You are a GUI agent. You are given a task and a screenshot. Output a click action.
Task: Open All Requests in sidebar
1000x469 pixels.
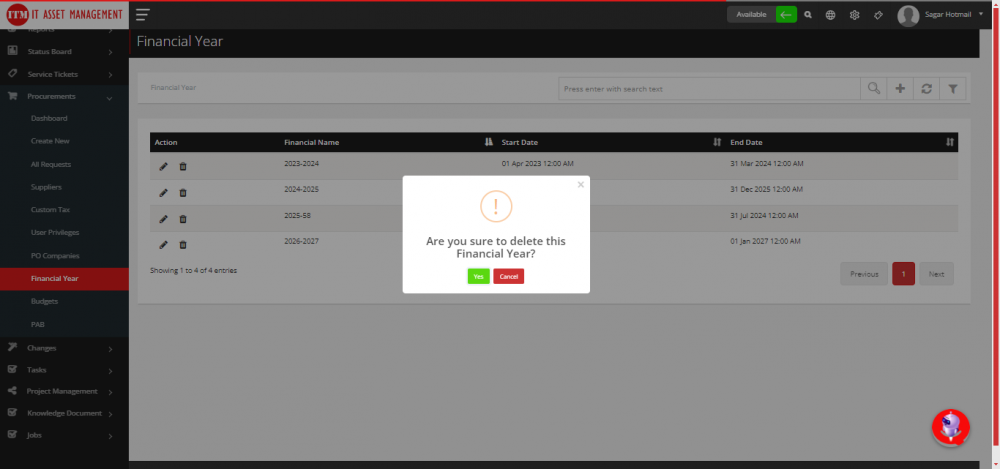coord(51,165)
